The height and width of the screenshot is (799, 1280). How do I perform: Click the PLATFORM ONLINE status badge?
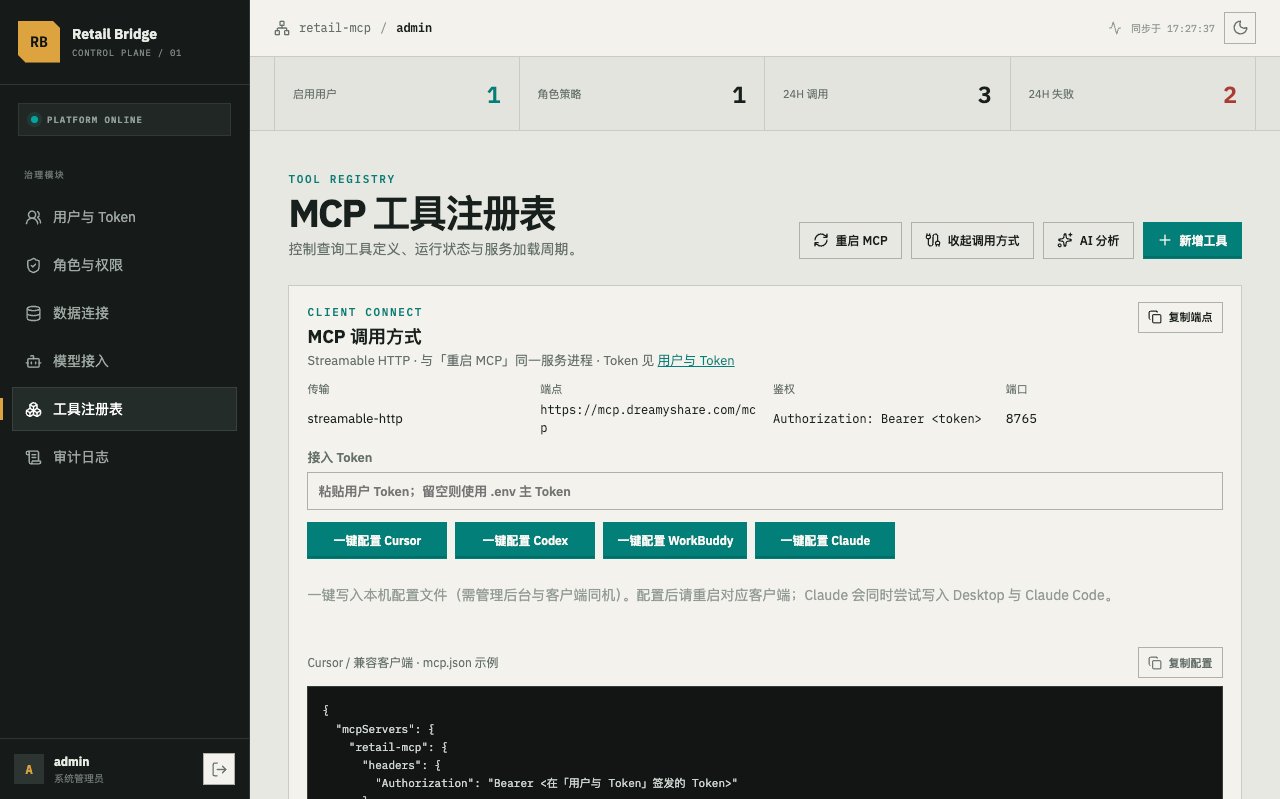(124, 119)
